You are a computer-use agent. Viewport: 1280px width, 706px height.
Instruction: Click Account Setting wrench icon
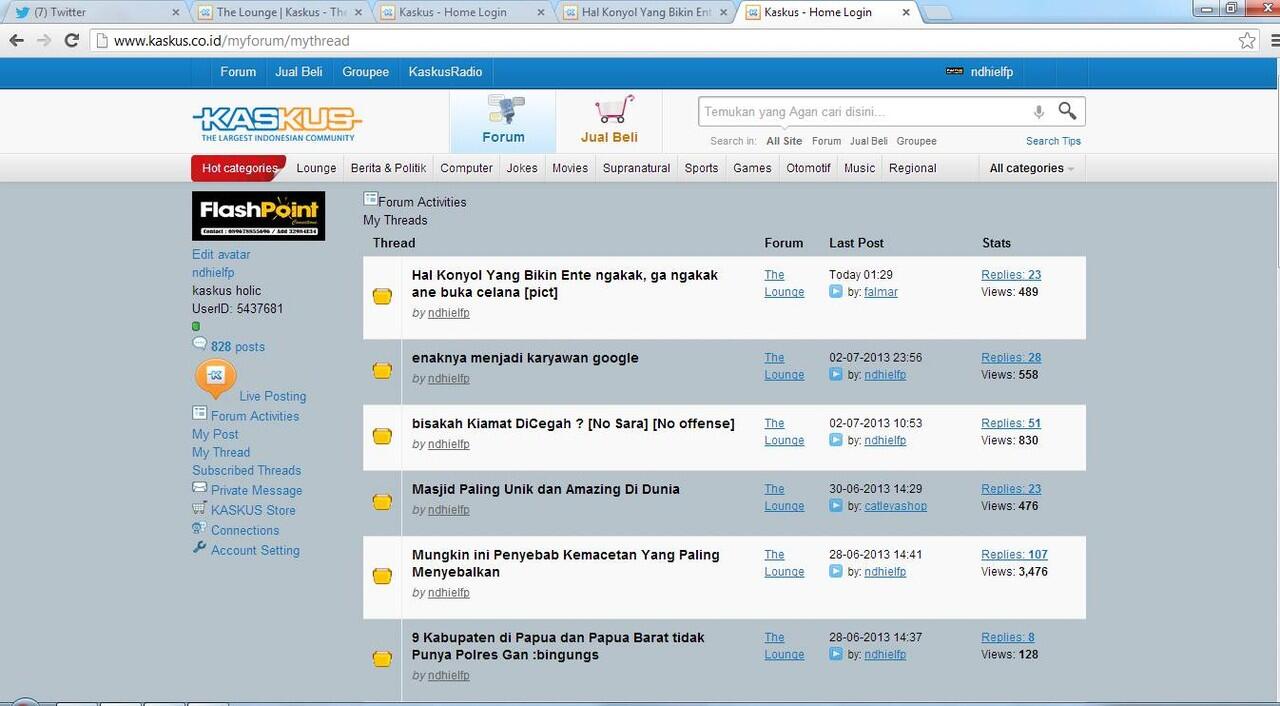200,549
